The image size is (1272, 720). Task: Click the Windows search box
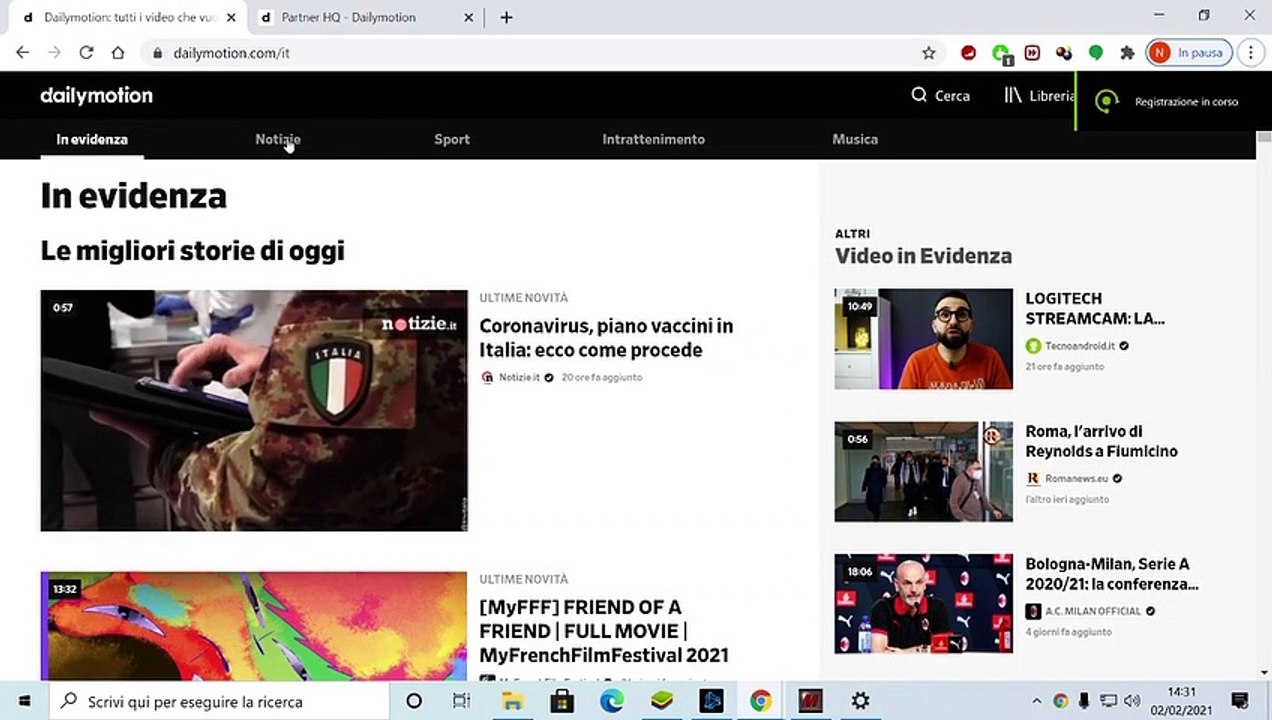pos(219,701)
